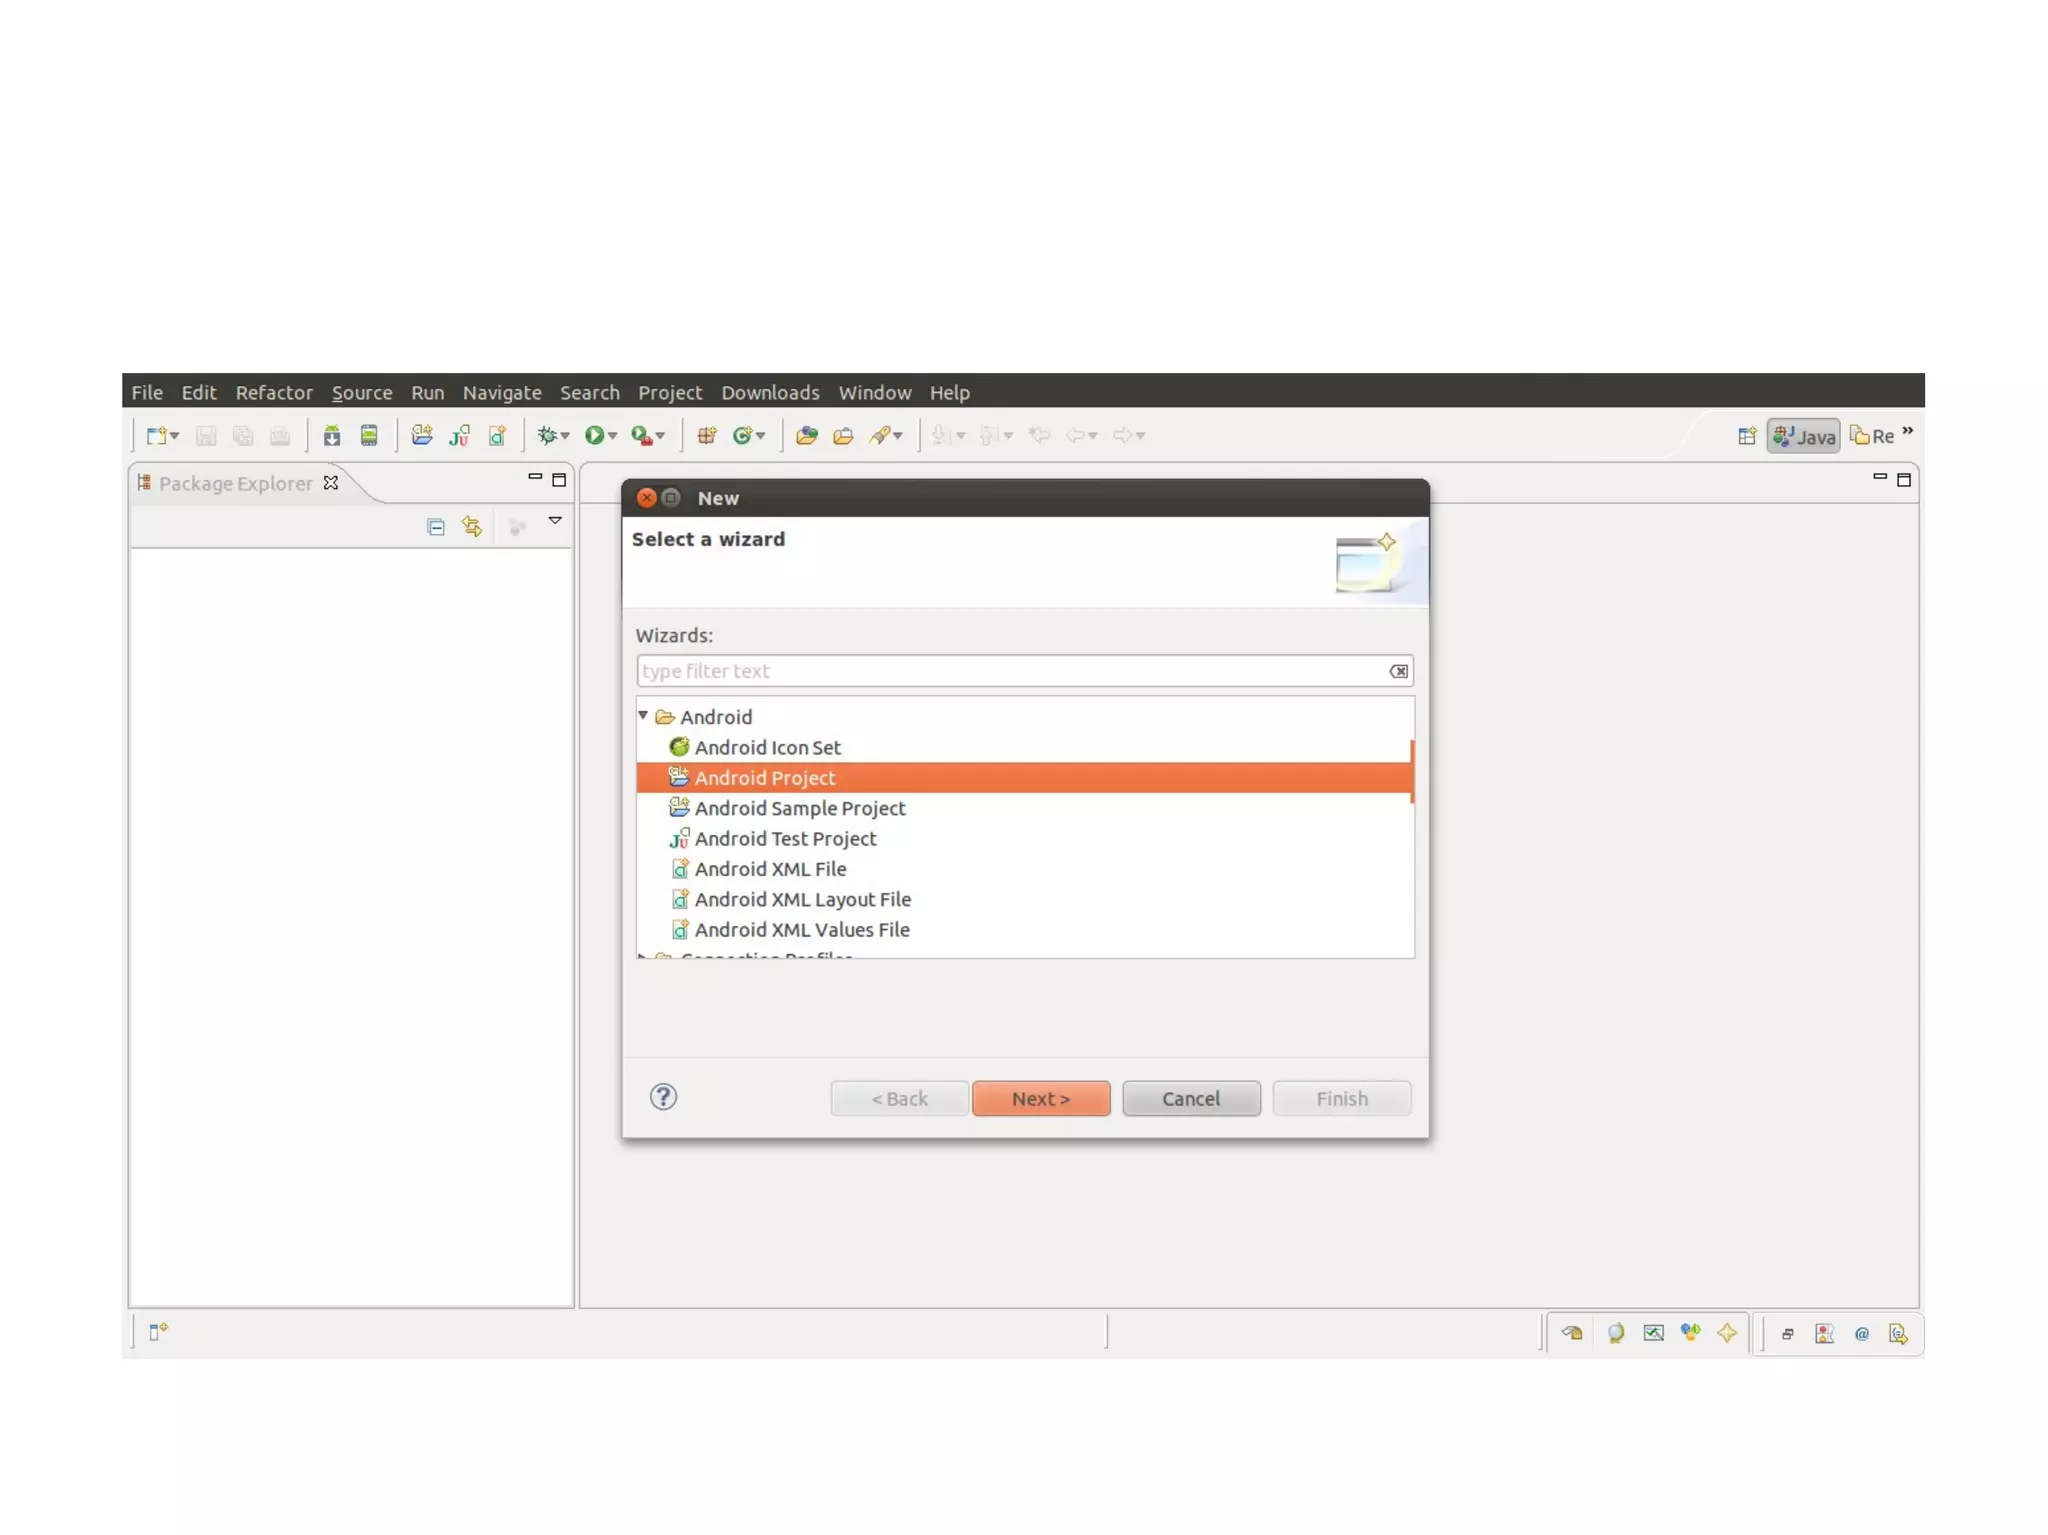Toggle Link with Editor in Package Explorer
Screen dimensions: 2048x1535
pyautogui.click(x=472, y=527)
